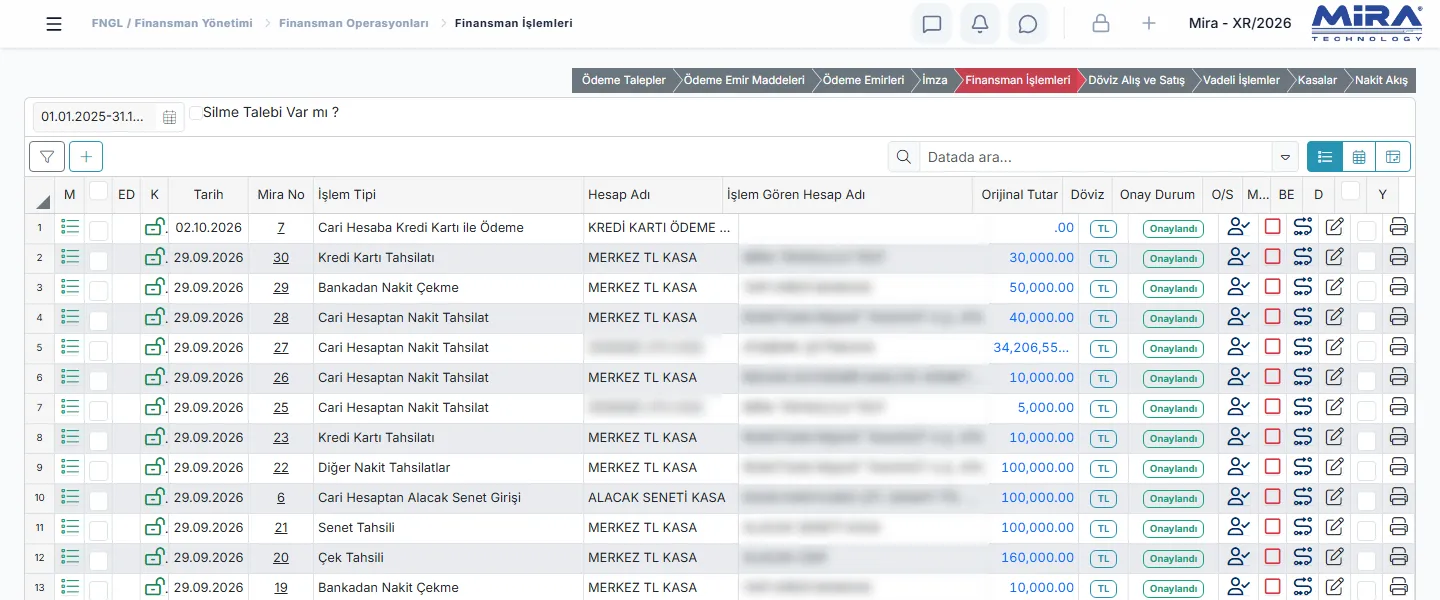Expand the grid corner triangle selector
This screenshot has width=1440, height=600.
pos(43,200)
